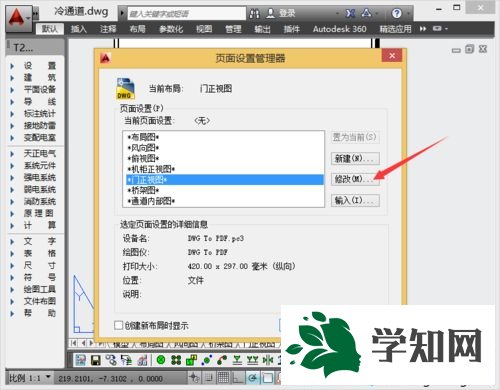Click the double green funnel symbol icon
The image size is (500, 390).
click(x=252, y=360)
